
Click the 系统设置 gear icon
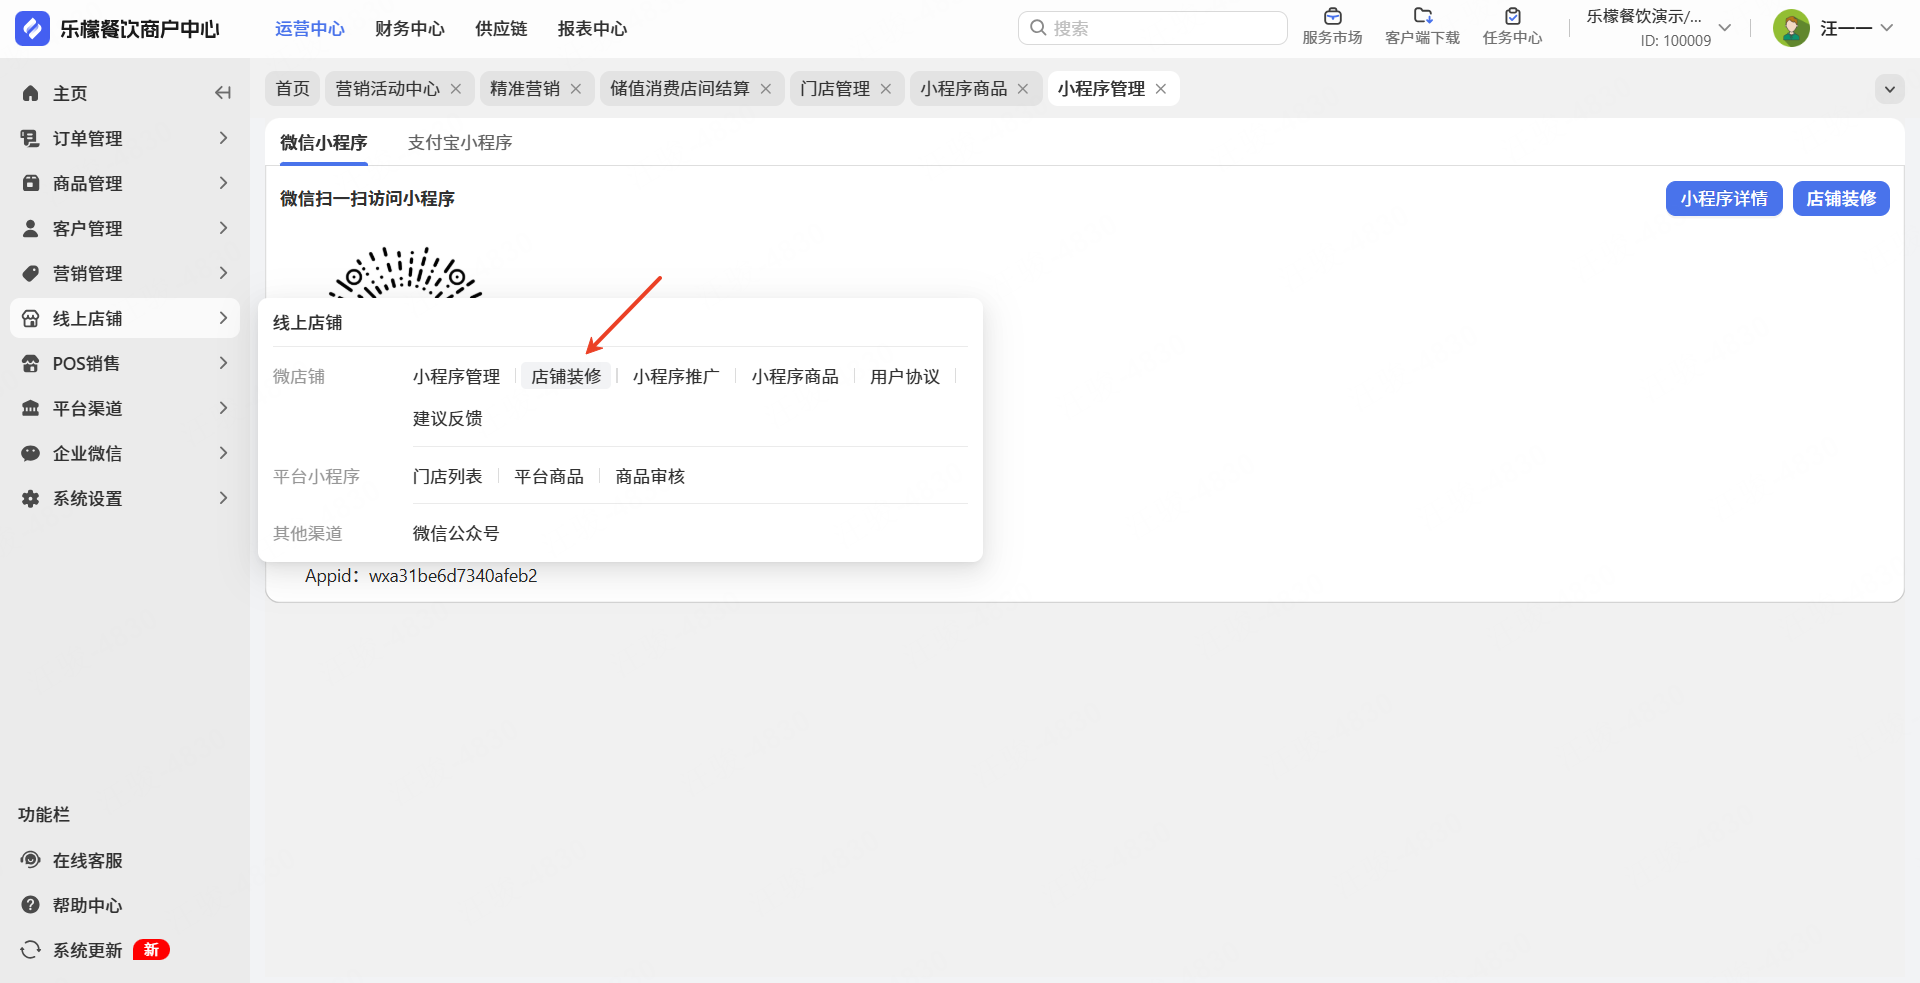click(x=31, y=498)
